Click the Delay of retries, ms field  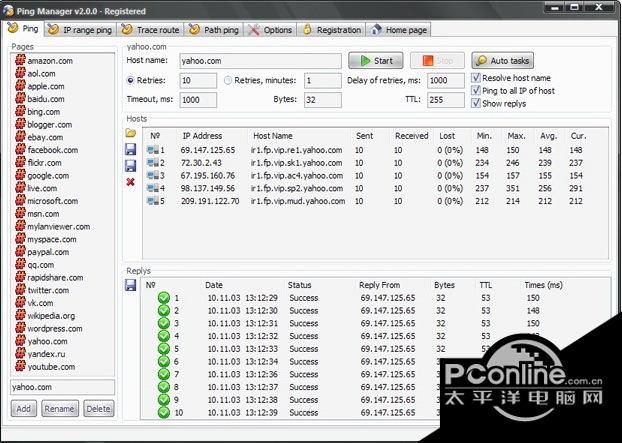coord(446,80)
